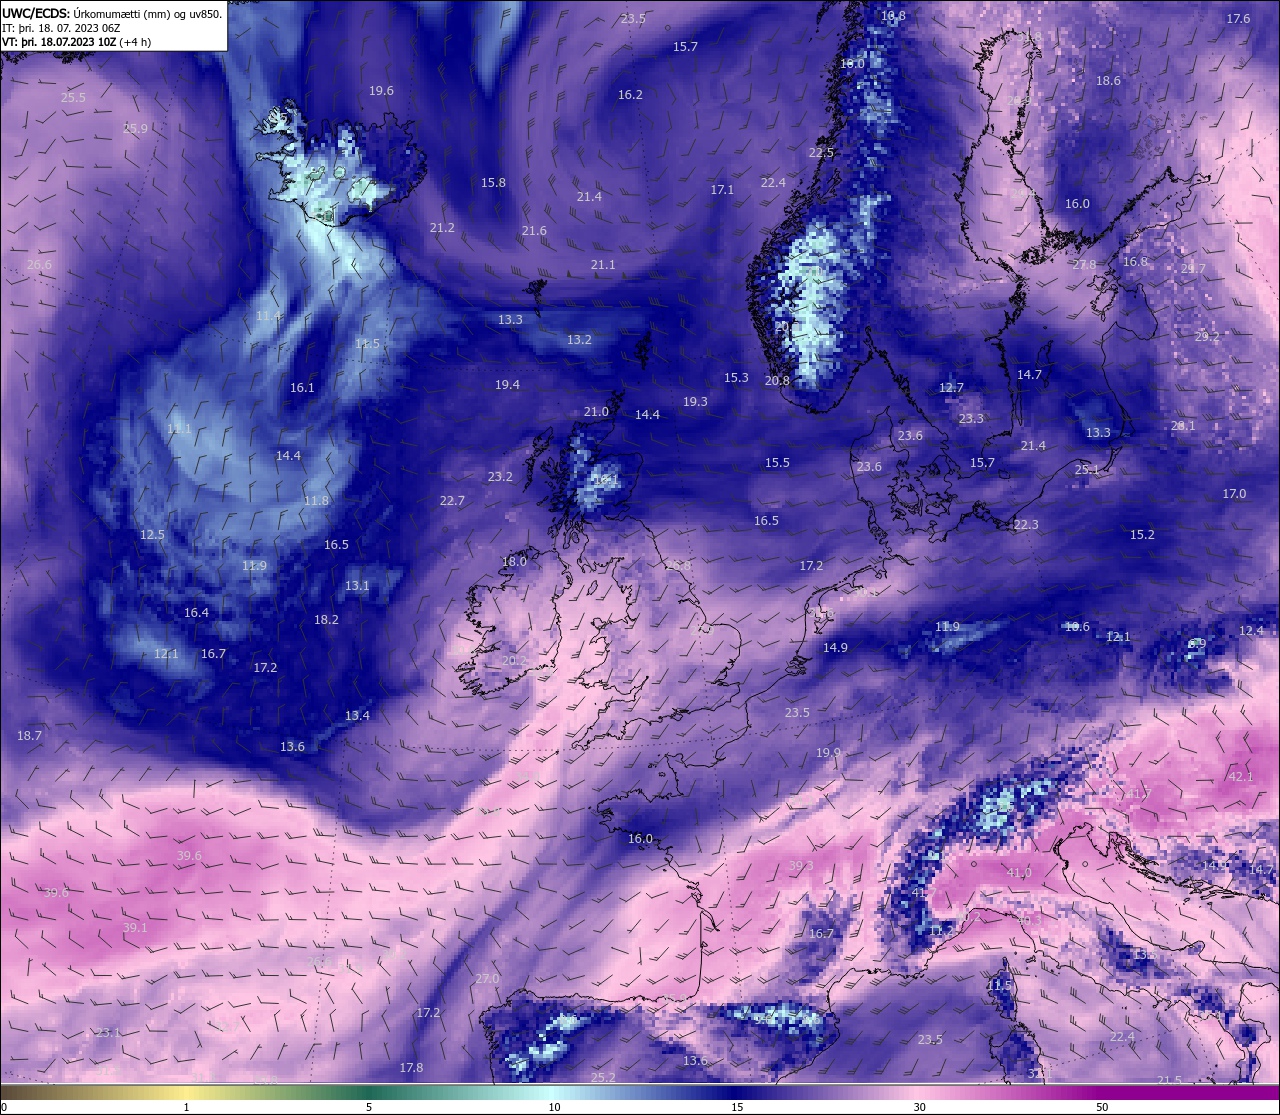Screen dimensions: 1280x1115
Task: Click the 11.1 value label
Action: (x=179, y=429)
